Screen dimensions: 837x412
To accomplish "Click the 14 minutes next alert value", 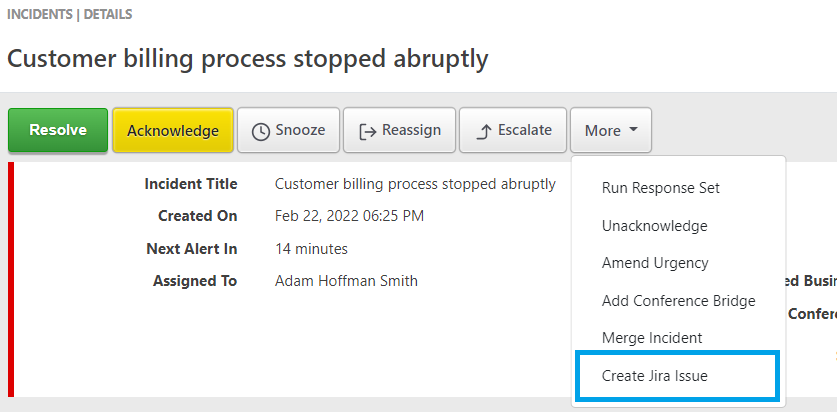I will pos(311,249).
